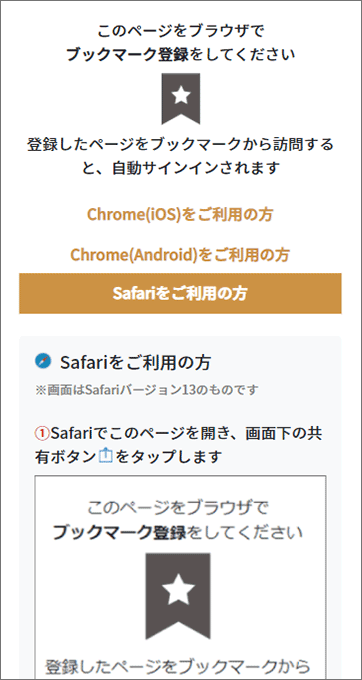Viewport: 362px width, 680px height.
Task: Click the Safariをご利用の方 section heading
Action: 135,363
